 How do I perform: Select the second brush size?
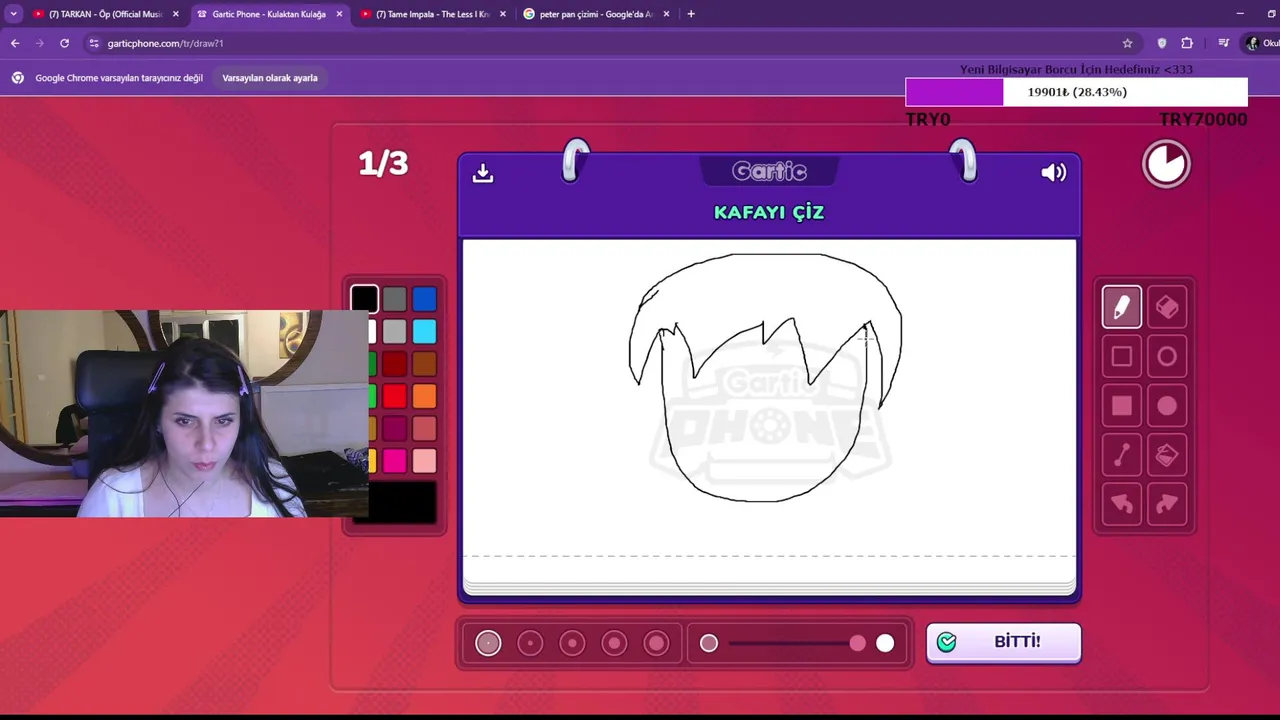pyautogui.click(x=530, y=643)
